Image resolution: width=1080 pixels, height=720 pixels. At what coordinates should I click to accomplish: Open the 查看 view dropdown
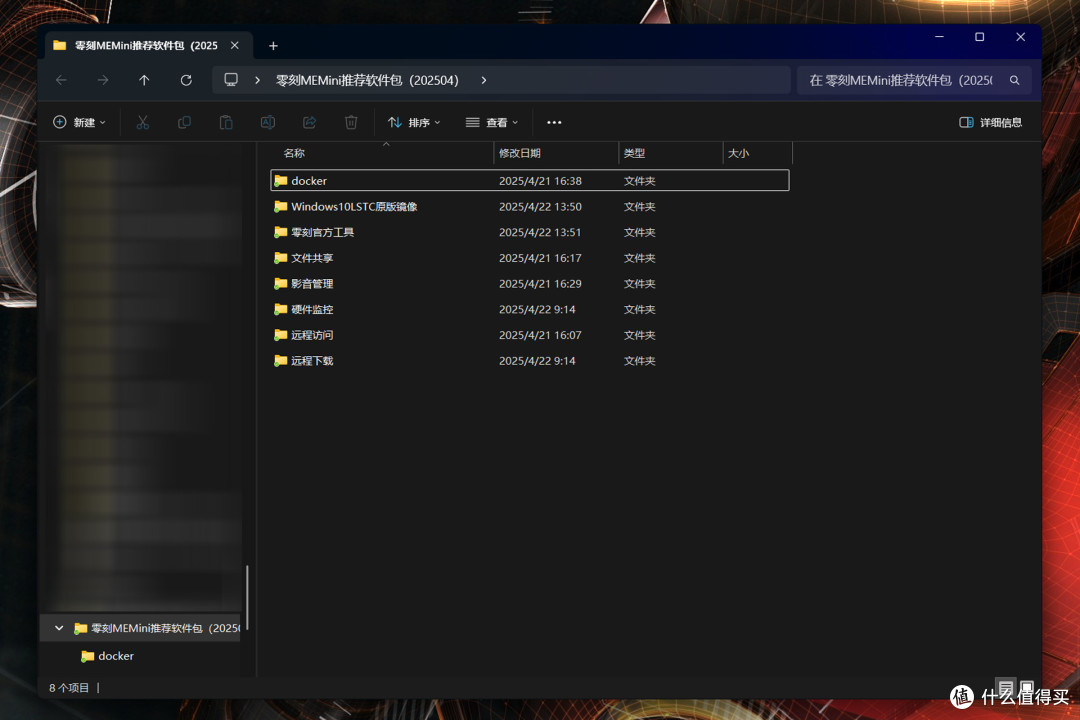(x=492, y=123)
